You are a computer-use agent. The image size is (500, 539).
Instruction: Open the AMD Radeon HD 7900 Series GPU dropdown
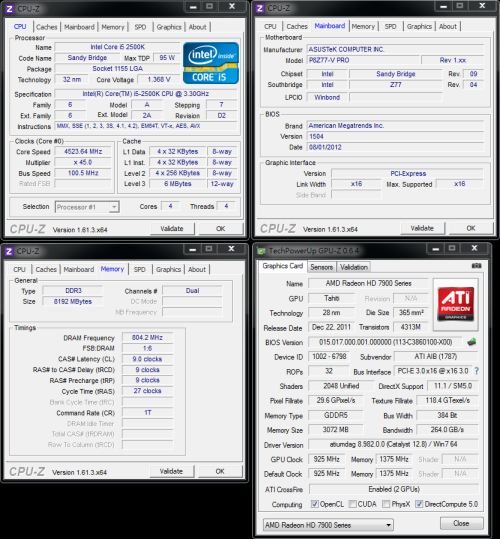pos(328,525)
